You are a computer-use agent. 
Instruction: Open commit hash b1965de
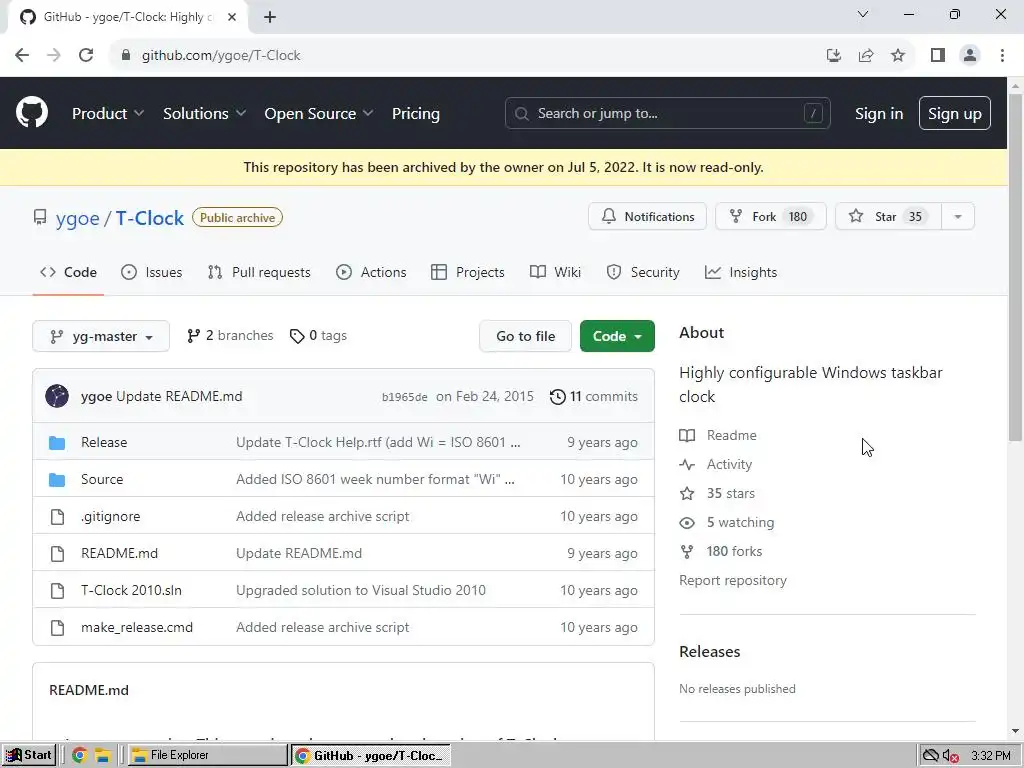404,397
